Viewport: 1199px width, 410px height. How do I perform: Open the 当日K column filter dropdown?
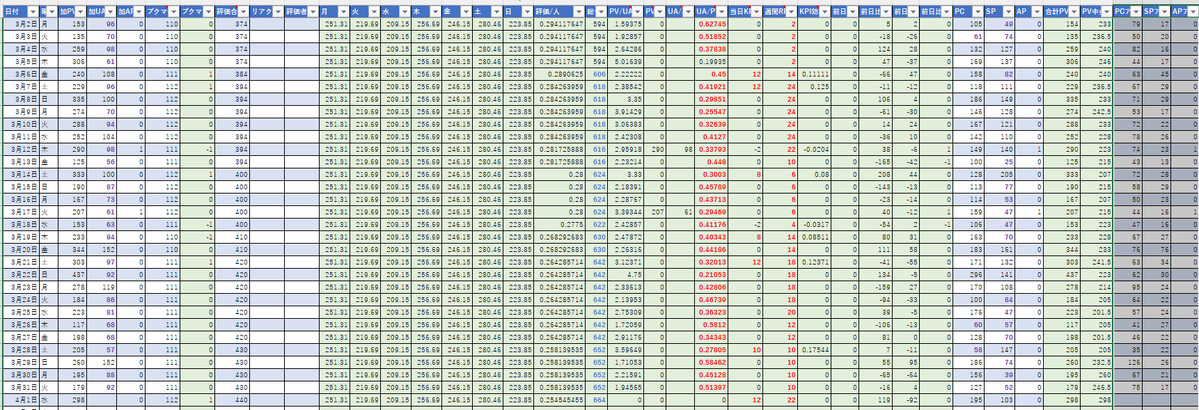[x=755, y=12]
